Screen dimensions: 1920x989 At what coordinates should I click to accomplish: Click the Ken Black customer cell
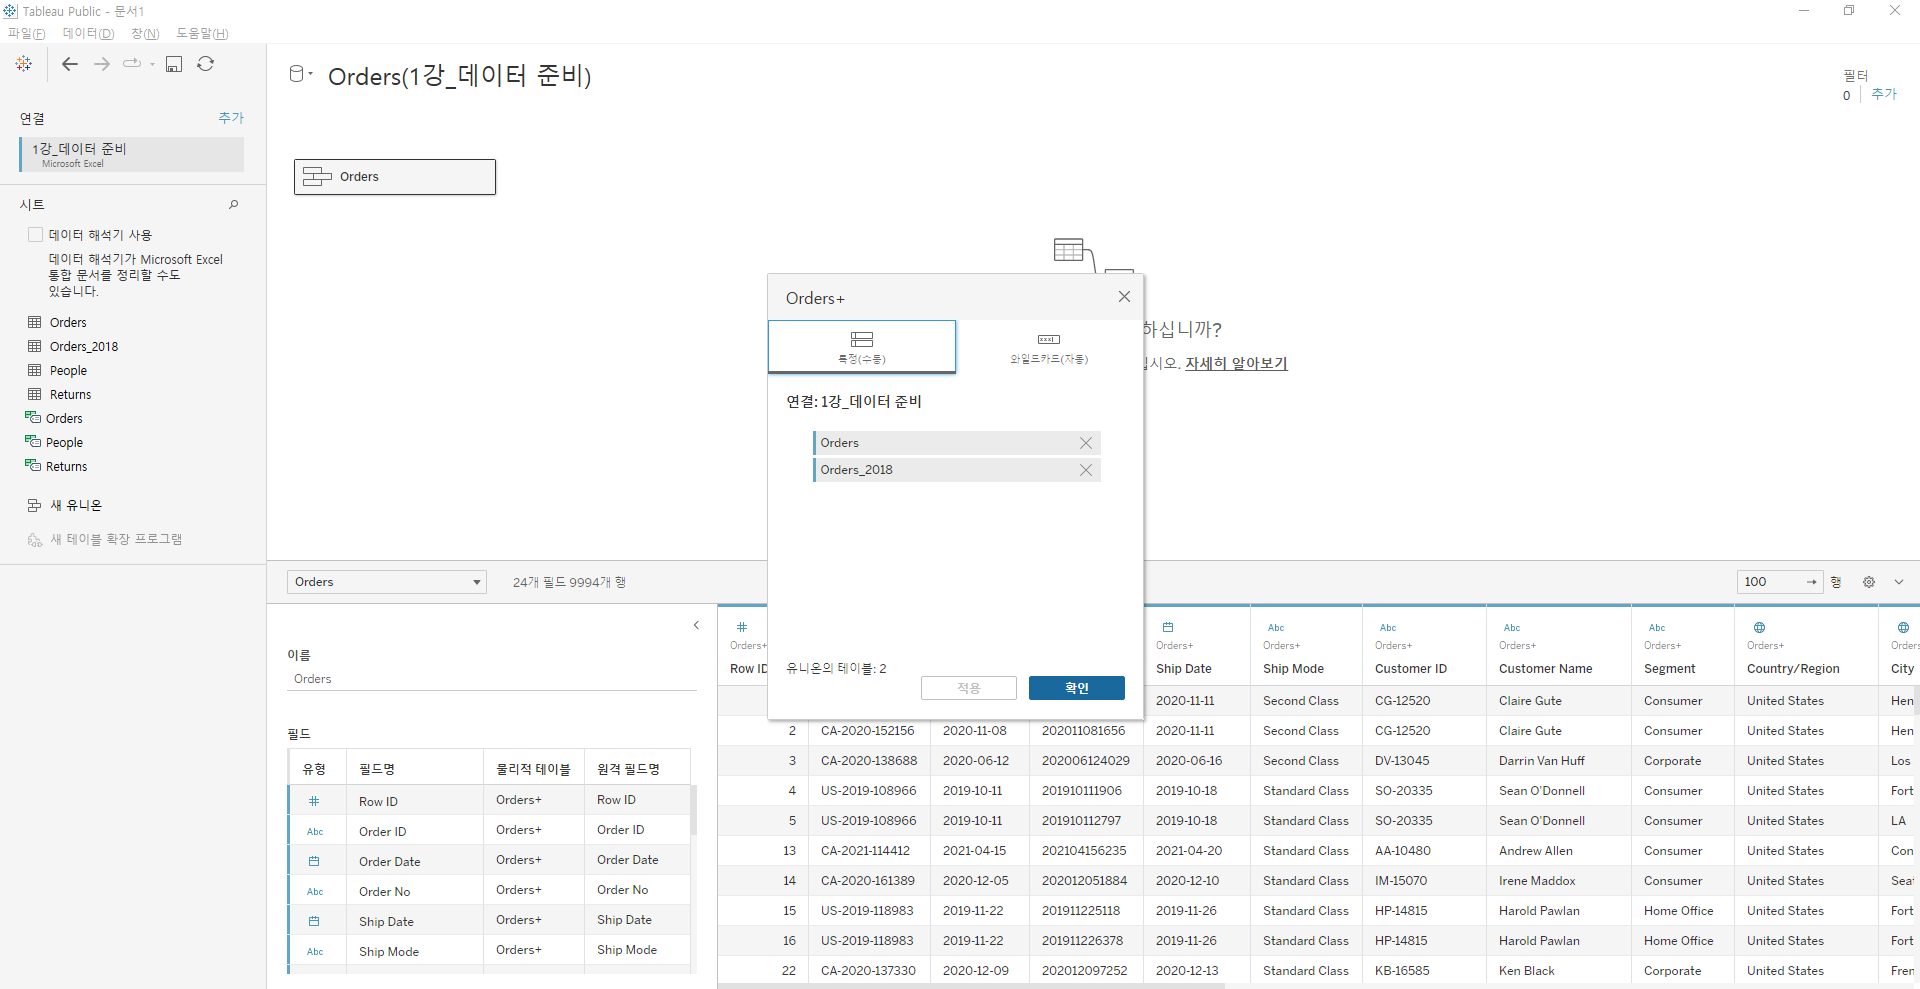pos(1558,971)
